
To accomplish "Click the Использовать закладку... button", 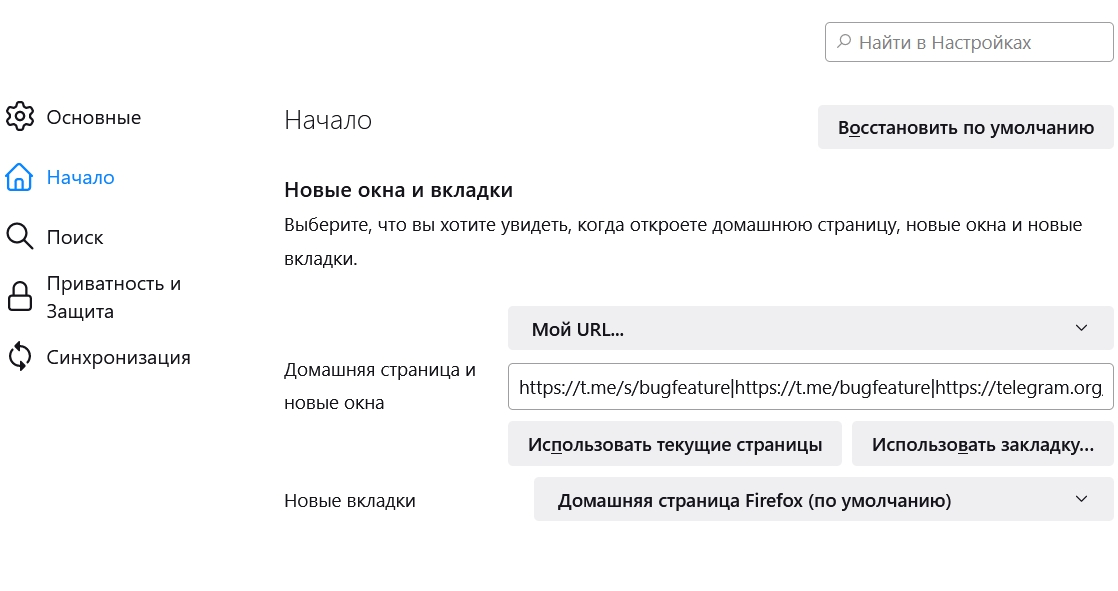I will (x=982, y=445).
